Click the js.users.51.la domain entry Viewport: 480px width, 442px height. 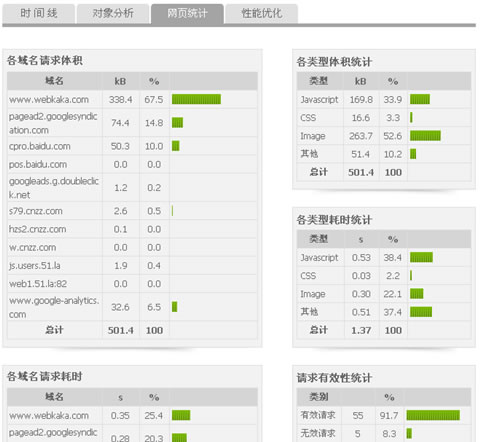click(35, 266)
